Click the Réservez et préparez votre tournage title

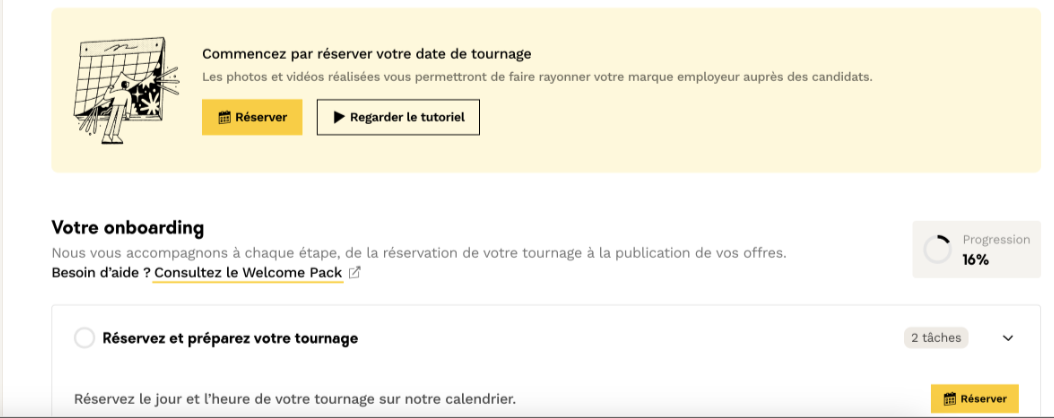click(230, 339)
